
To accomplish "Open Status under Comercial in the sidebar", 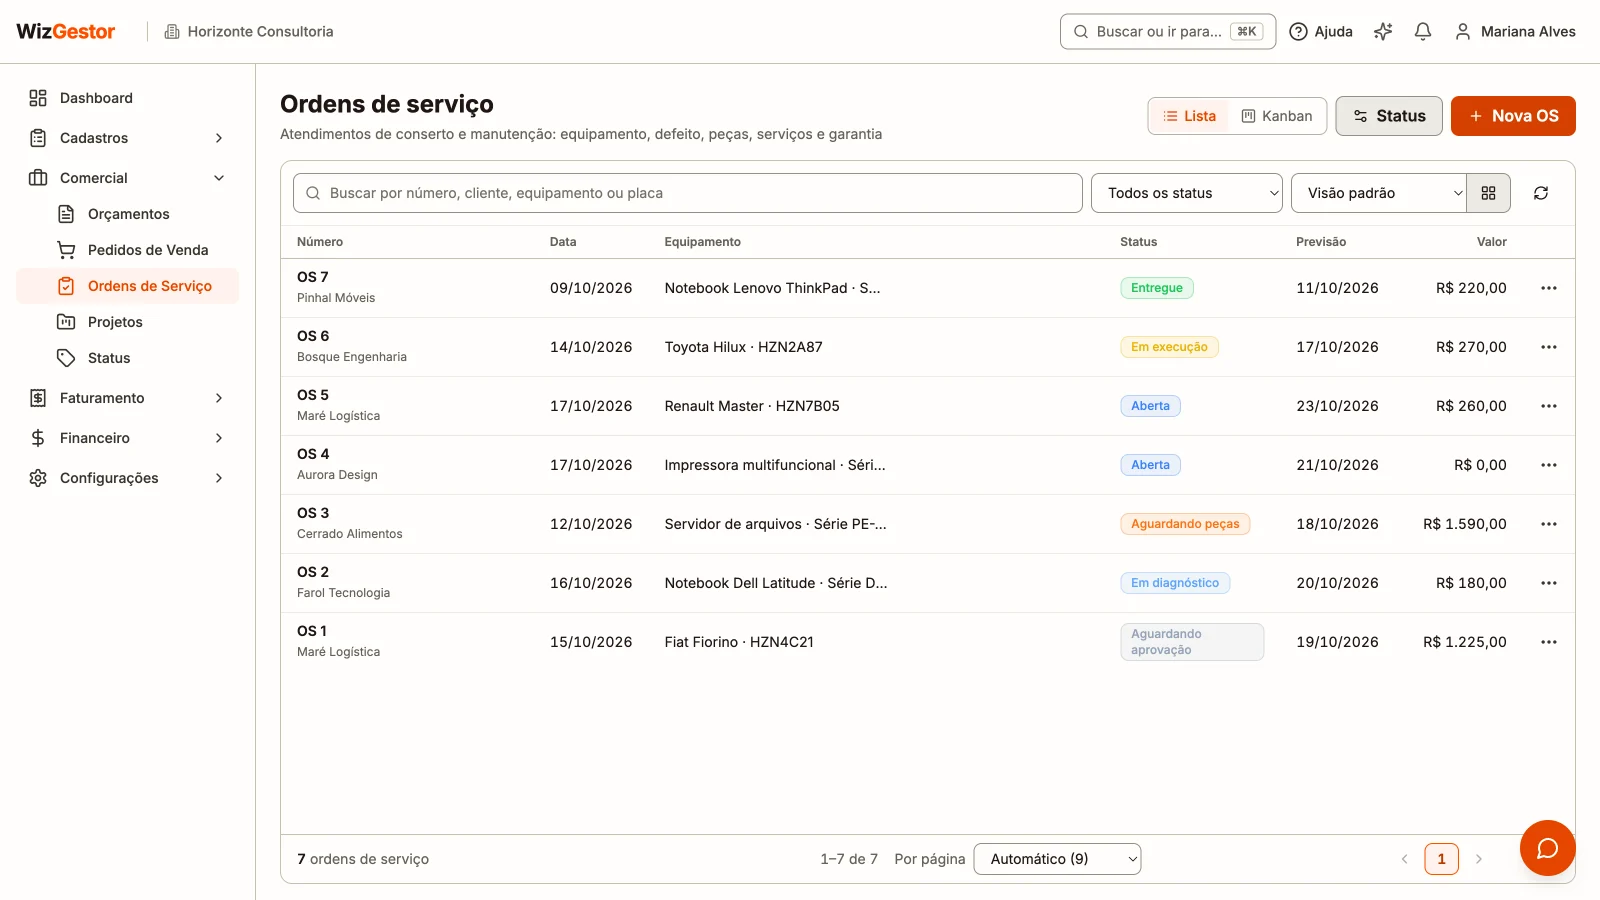I will [x=128, y=358].
